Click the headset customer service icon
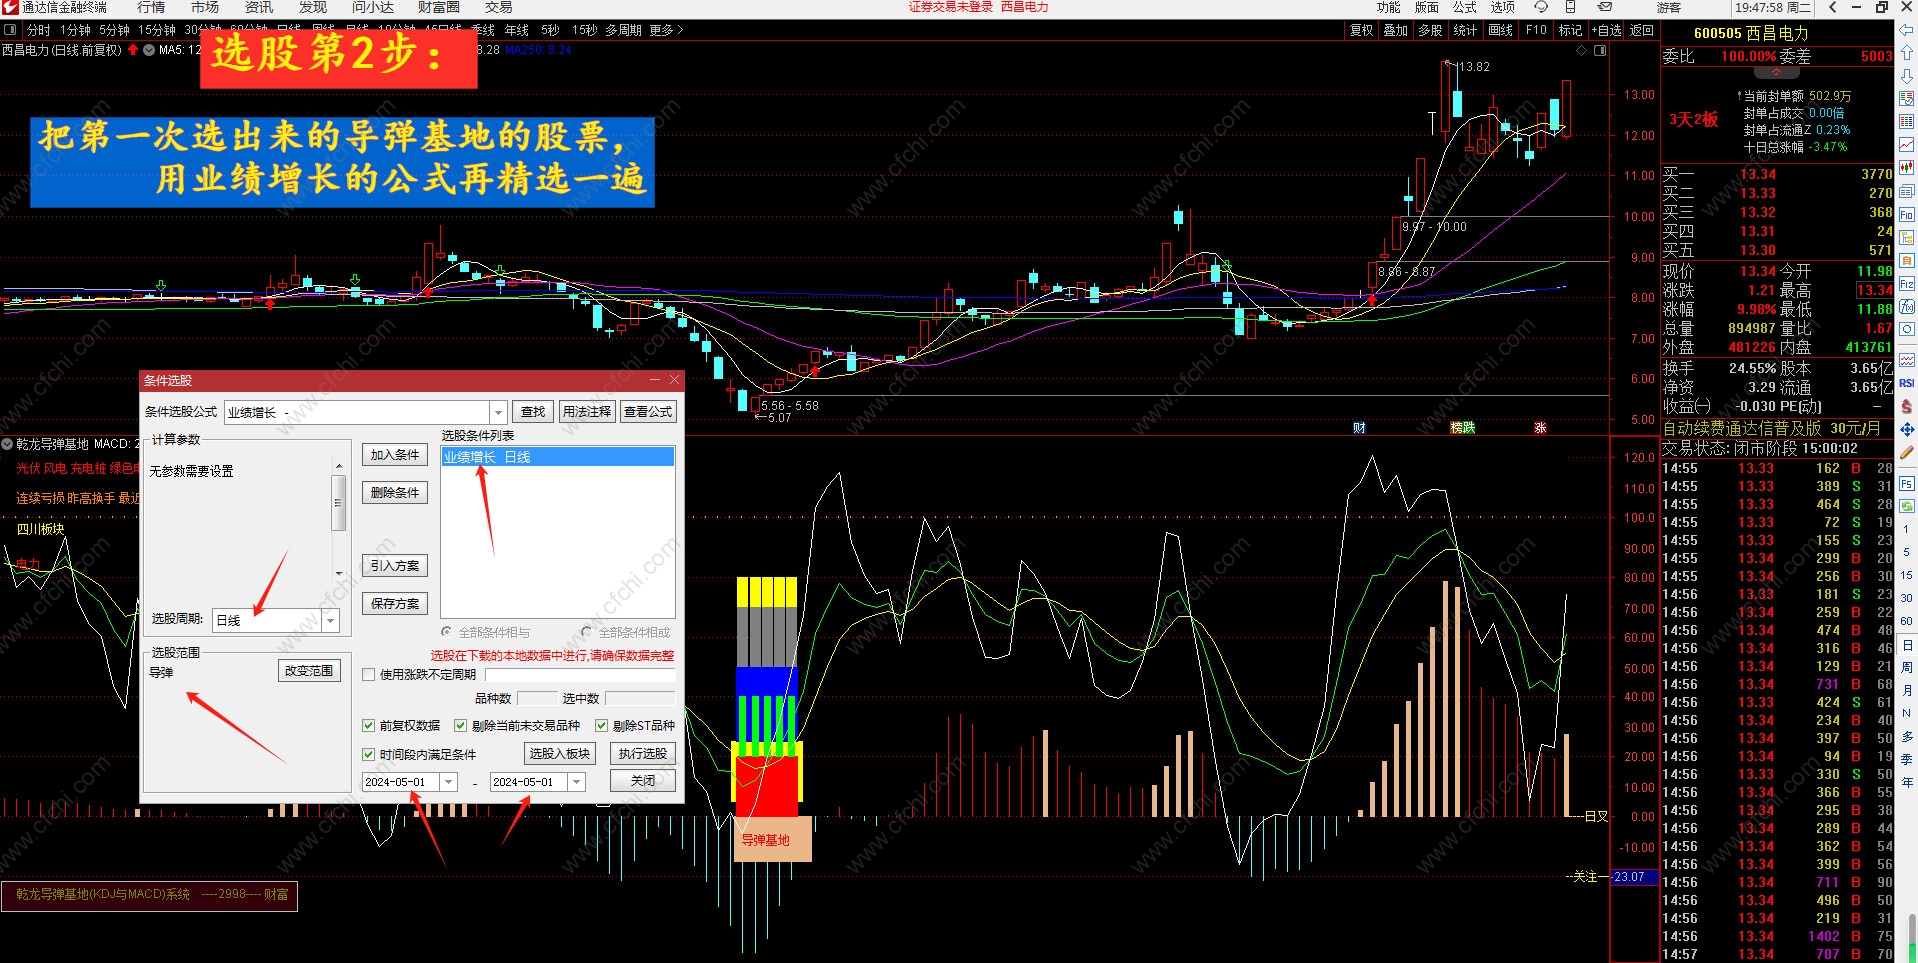 (1541, 7)
